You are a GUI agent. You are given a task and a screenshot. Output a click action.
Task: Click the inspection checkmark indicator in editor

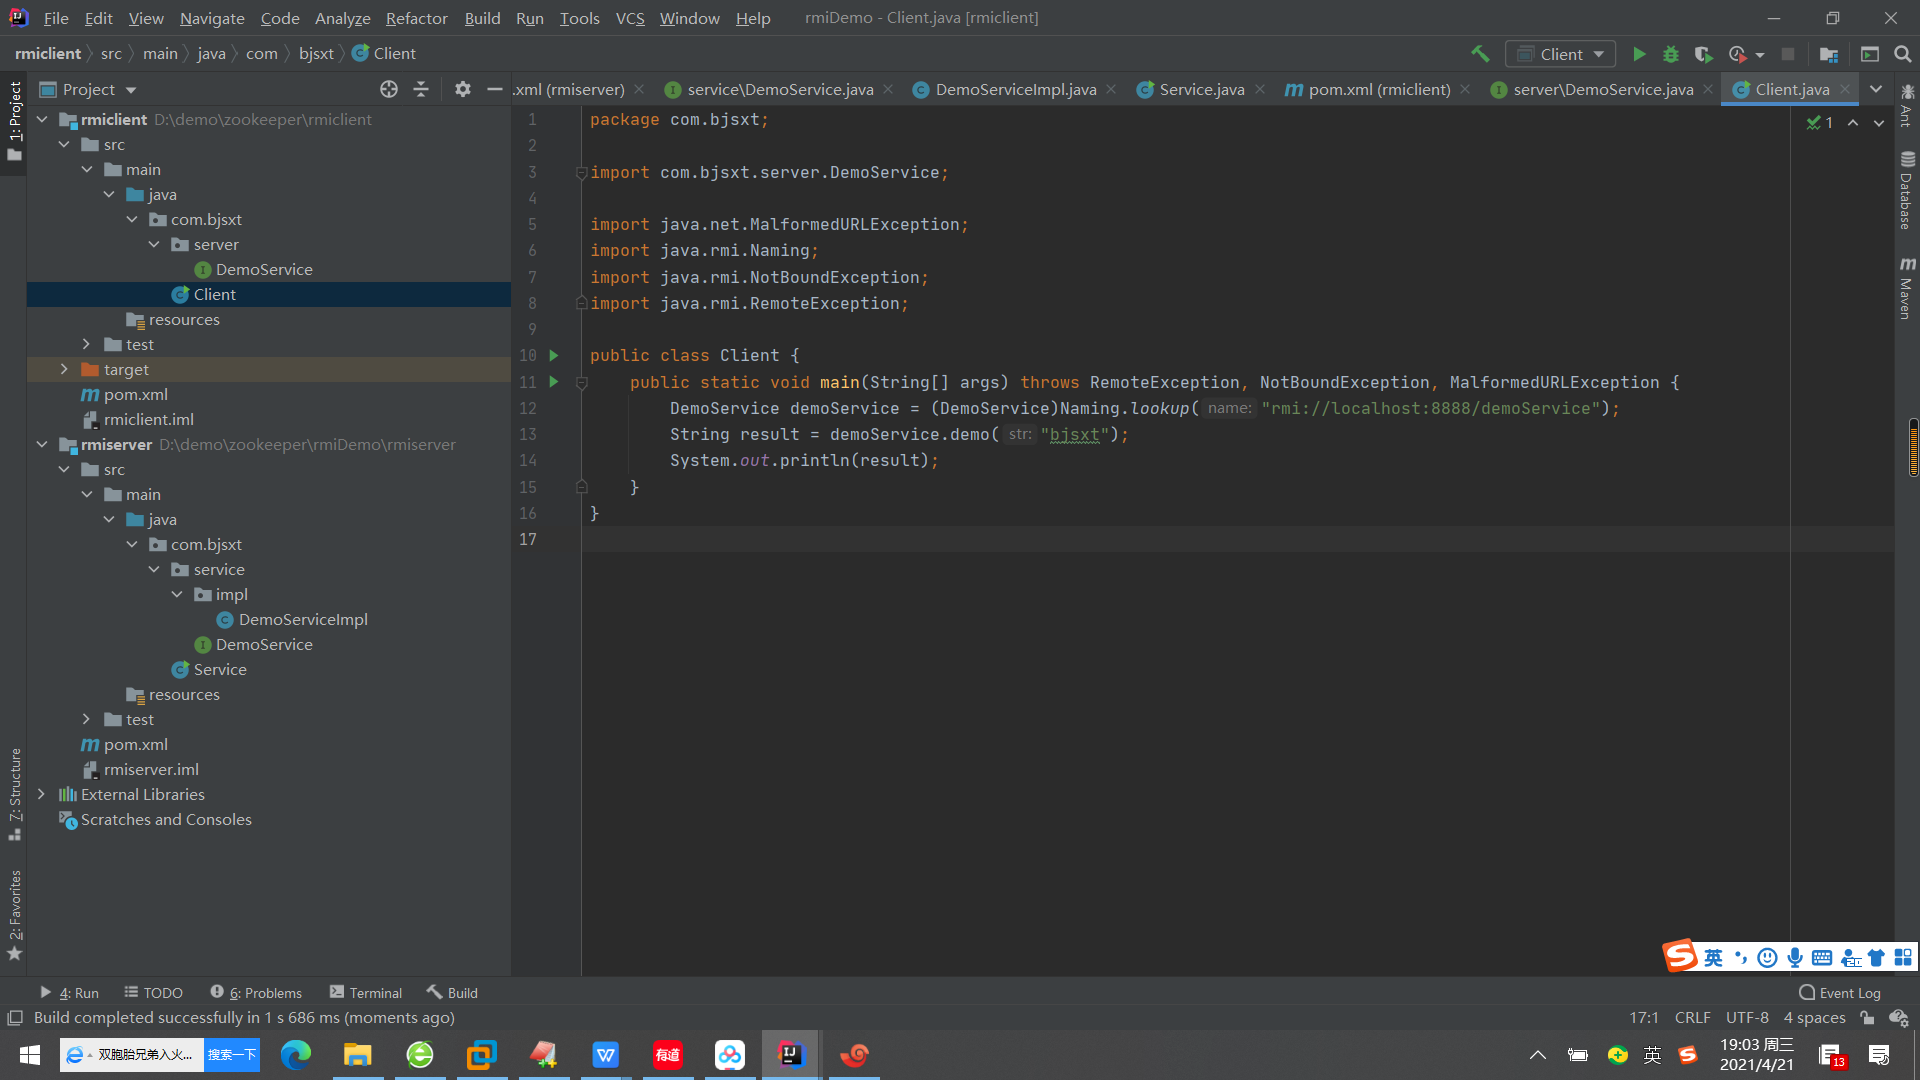(1820, 122)
